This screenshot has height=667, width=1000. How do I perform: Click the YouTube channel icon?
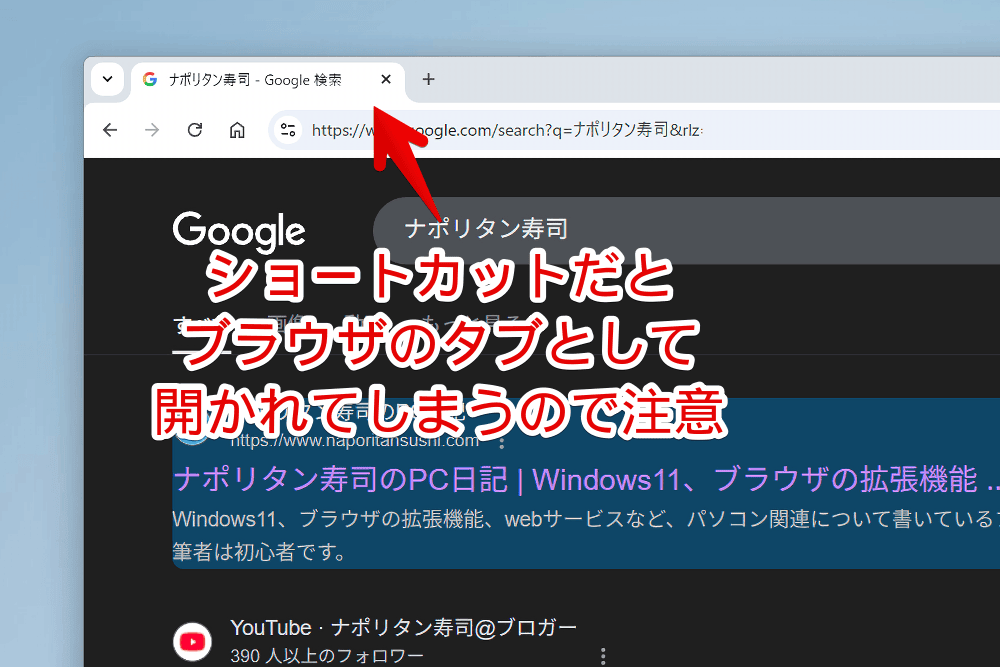(192, 641)
